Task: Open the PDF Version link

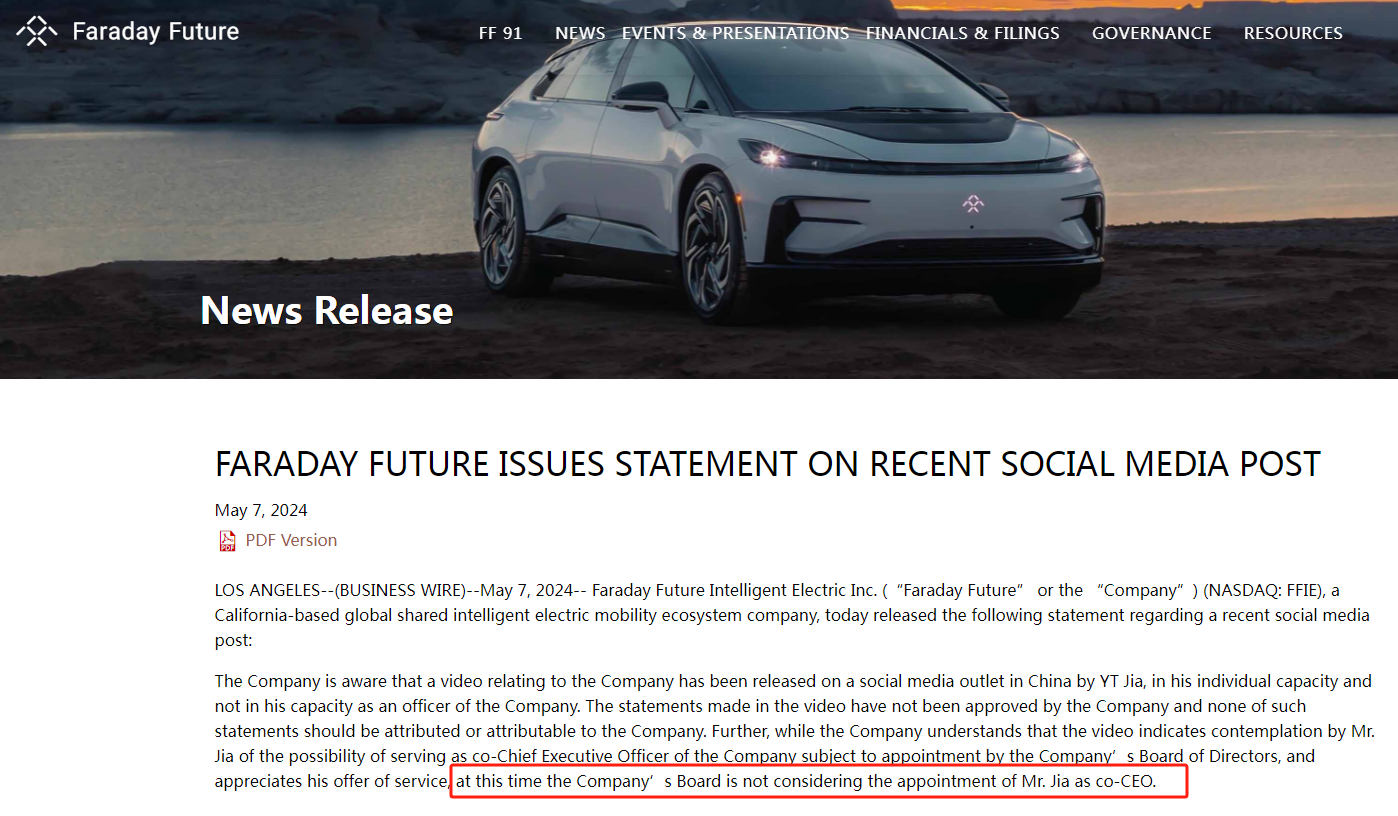Action: [x=291, y=540]
